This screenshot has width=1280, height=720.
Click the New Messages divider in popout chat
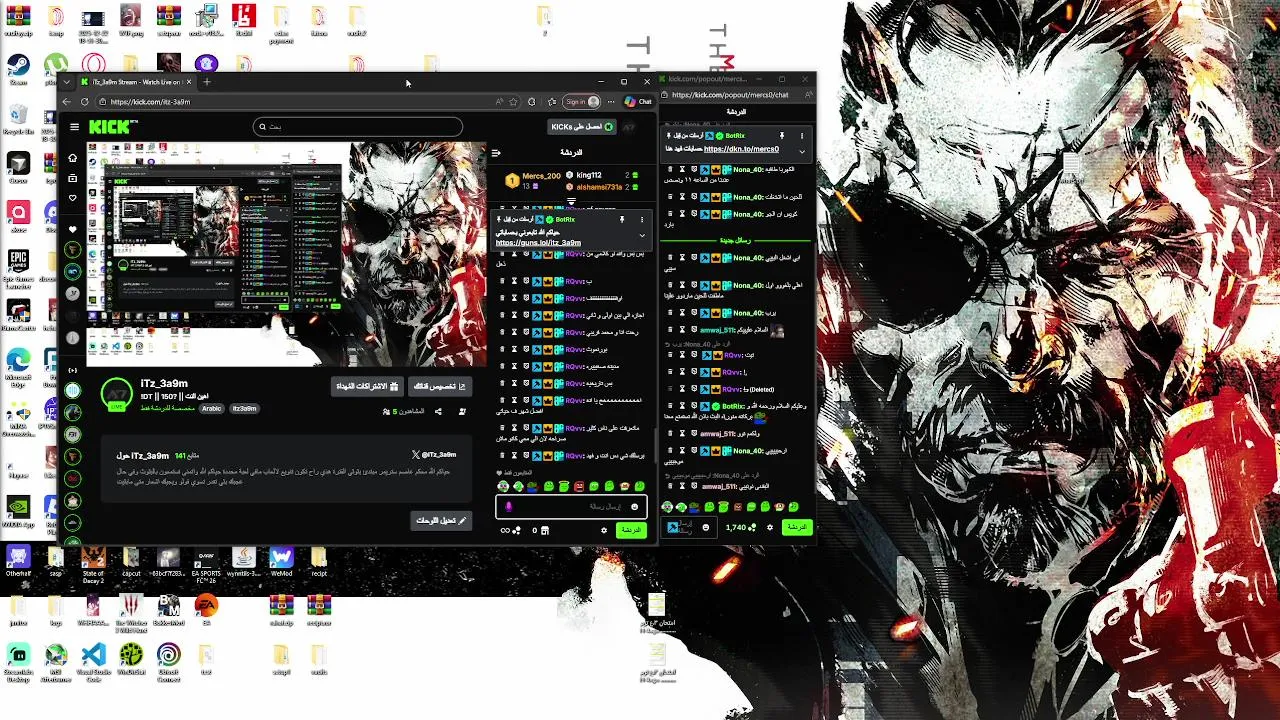(x=734, y=241)
